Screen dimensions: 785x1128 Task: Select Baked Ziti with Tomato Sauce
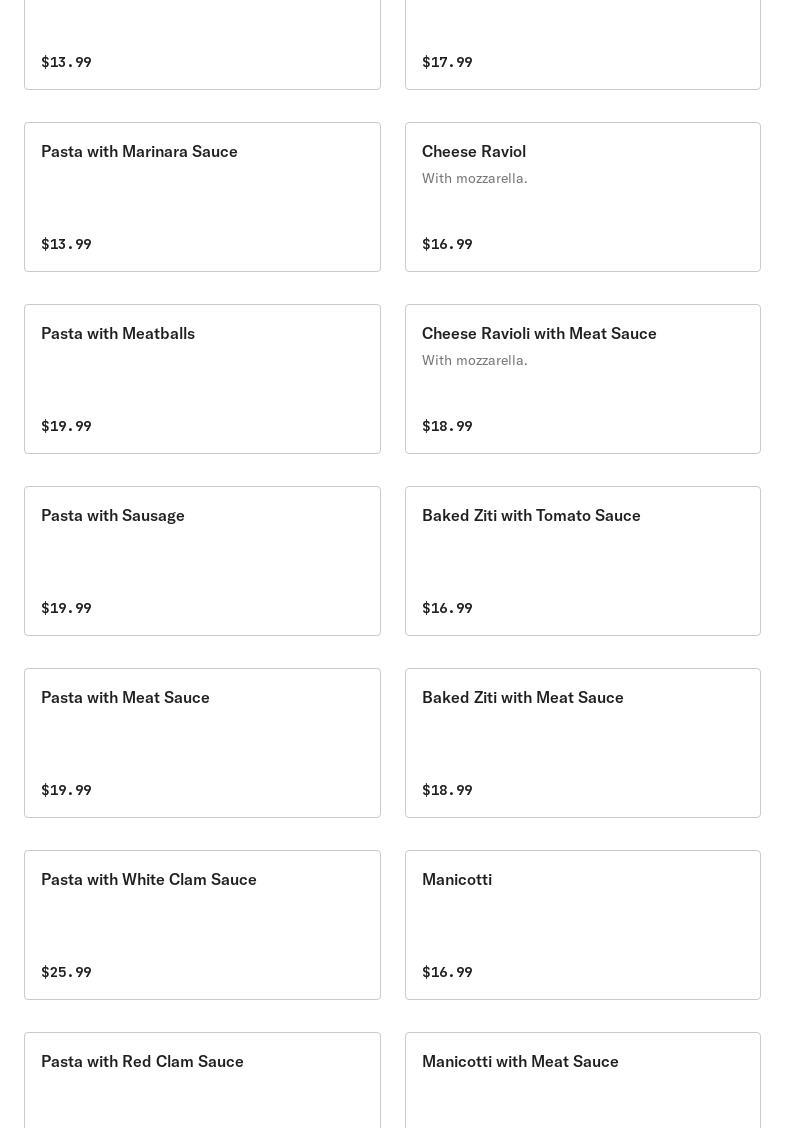(582, 560)
